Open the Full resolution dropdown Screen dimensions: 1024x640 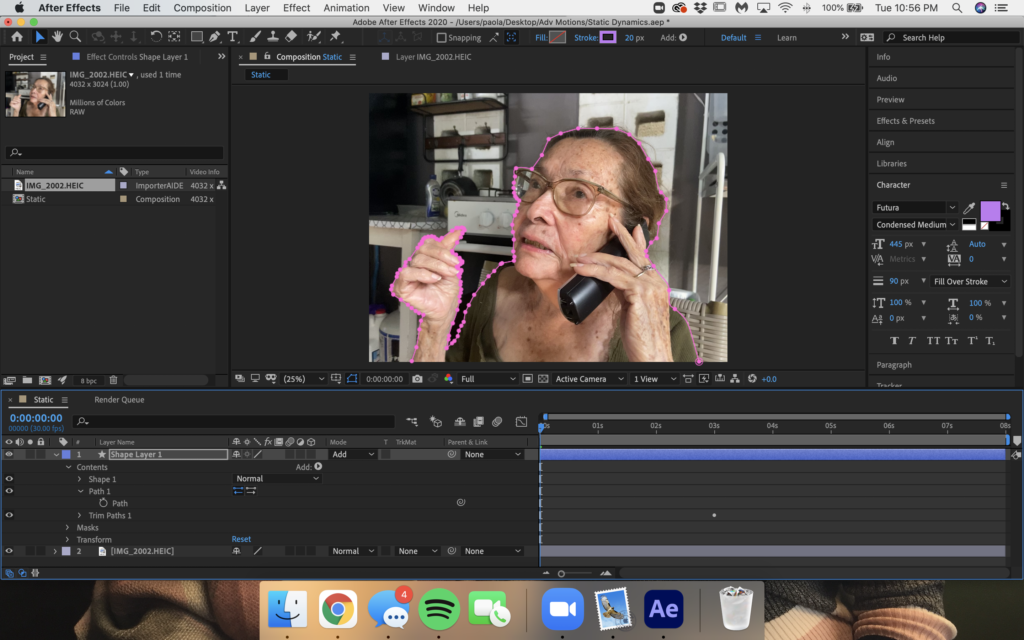click(488, 379)
